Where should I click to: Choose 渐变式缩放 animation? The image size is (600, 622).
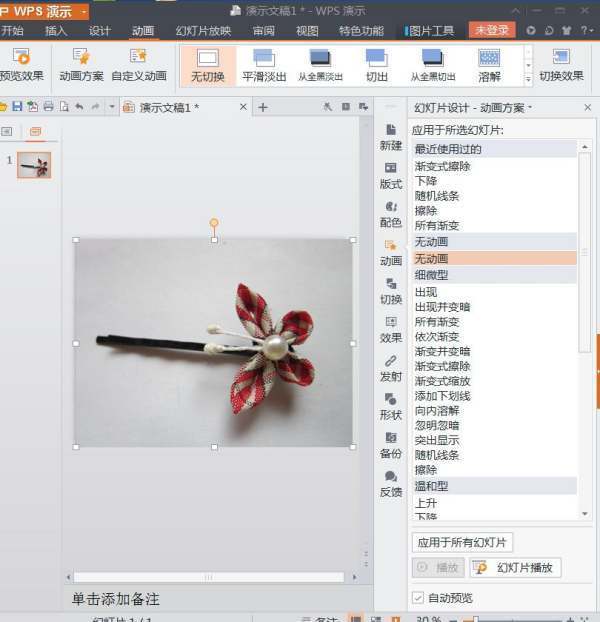(443, 381)
